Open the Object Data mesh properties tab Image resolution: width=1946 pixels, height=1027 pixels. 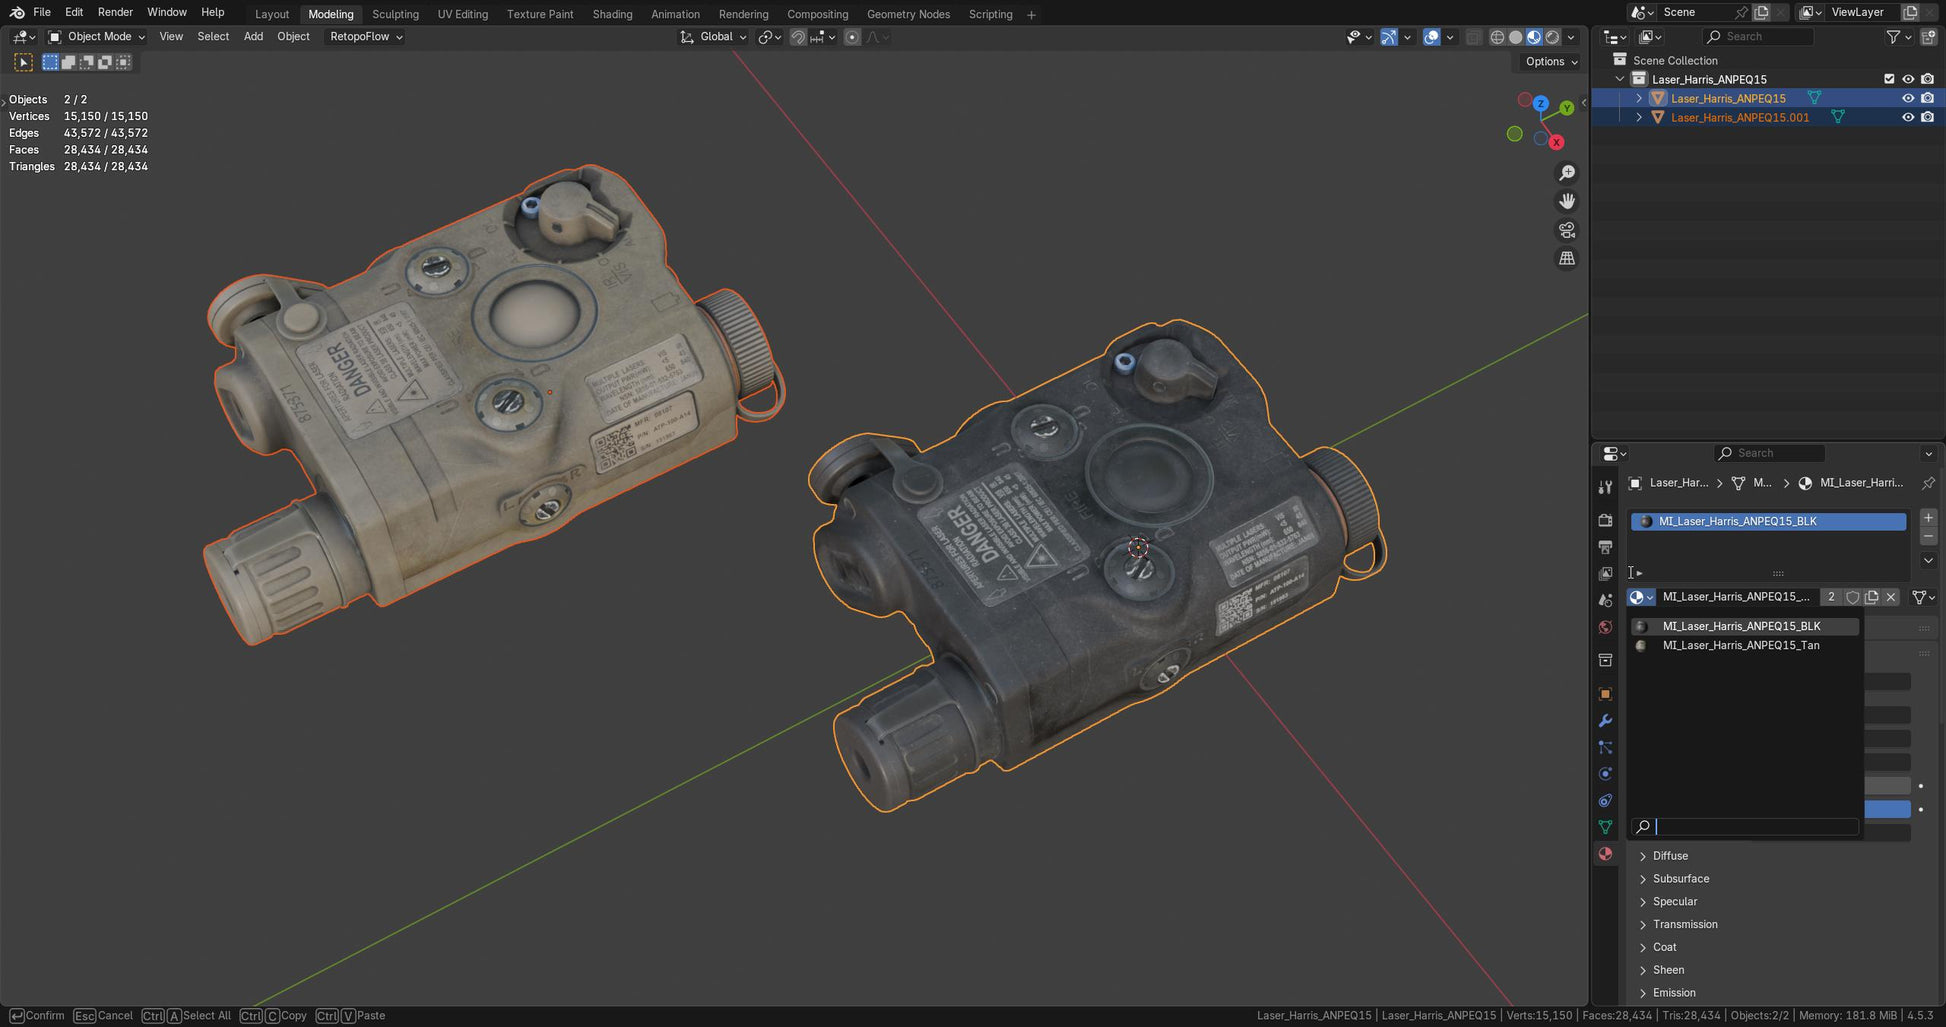pos(1605,827)
